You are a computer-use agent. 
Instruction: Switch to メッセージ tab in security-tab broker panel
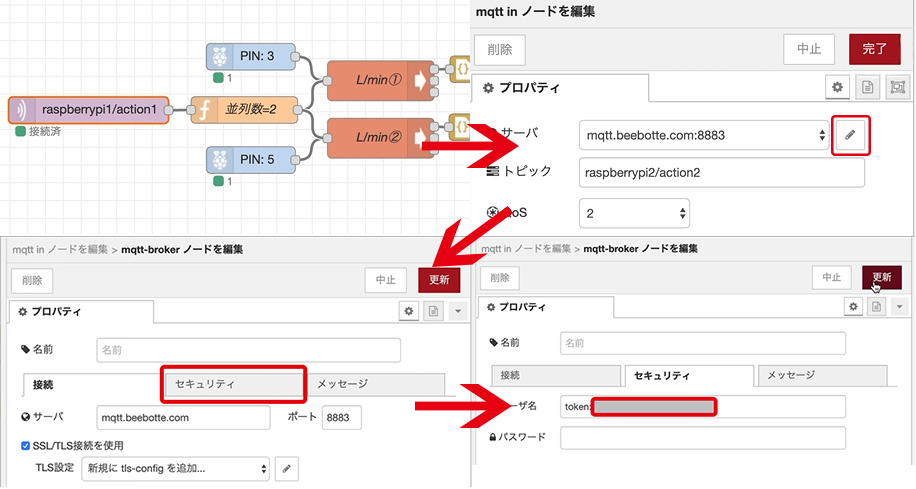(x=823, y=375)
